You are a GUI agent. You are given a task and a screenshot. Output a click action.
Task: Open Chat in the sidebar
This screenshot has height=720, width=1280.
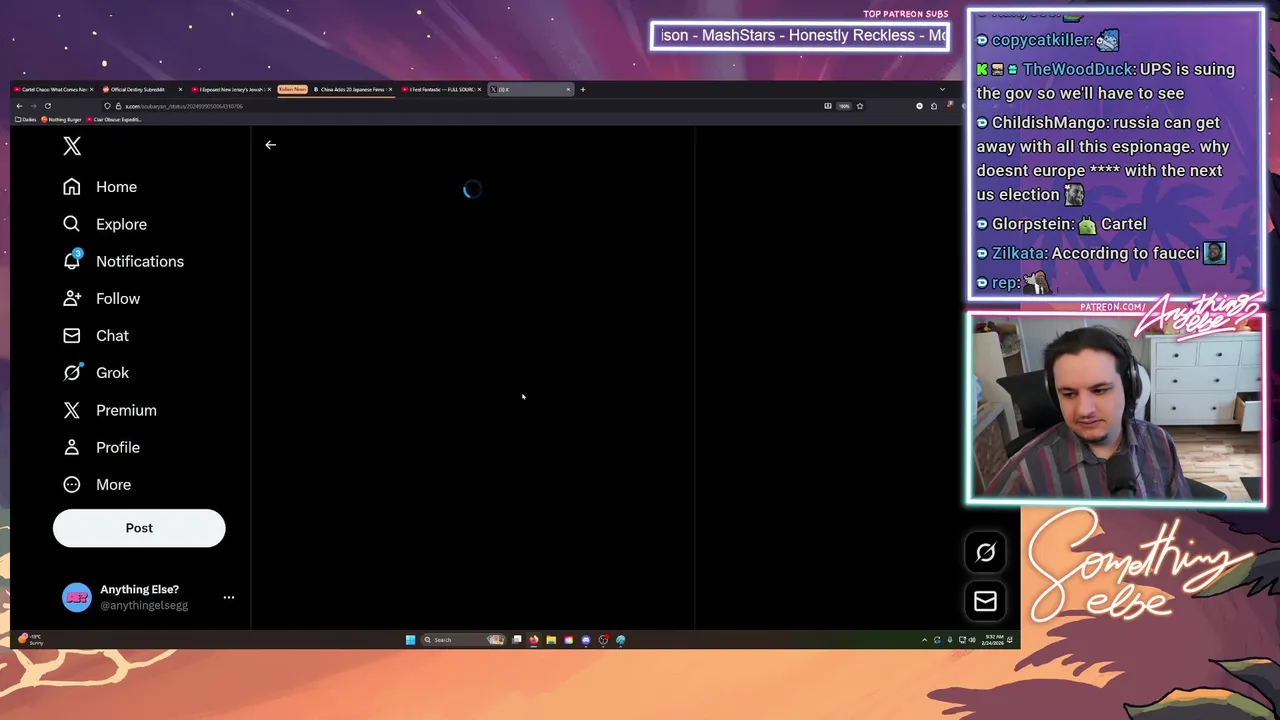point(96,335)
